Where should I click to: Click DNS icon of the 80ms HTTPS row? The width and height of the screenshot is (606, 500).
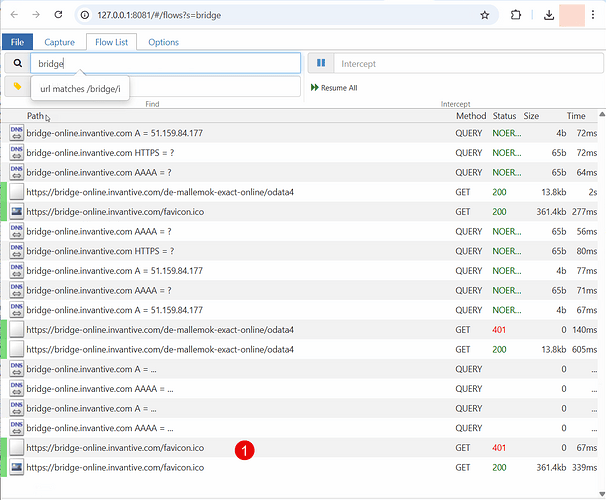(17, 251)
